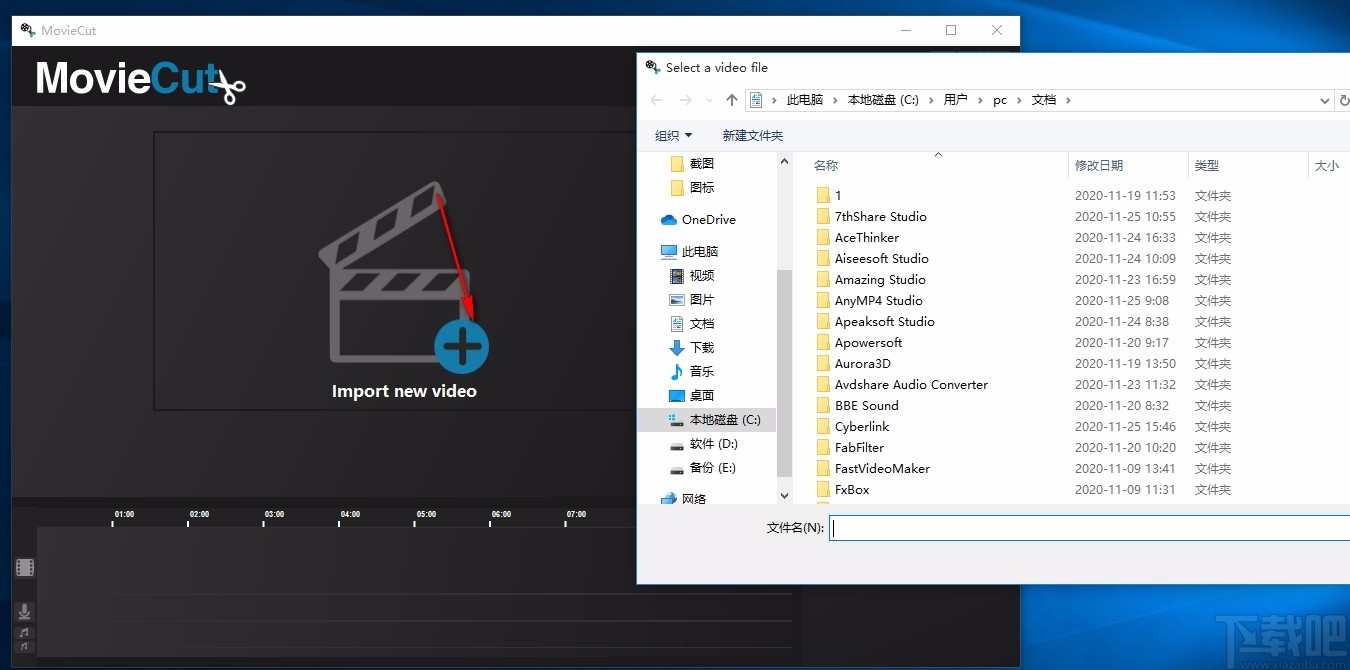Refresh the file dialog address bar

click(1343, 100)
